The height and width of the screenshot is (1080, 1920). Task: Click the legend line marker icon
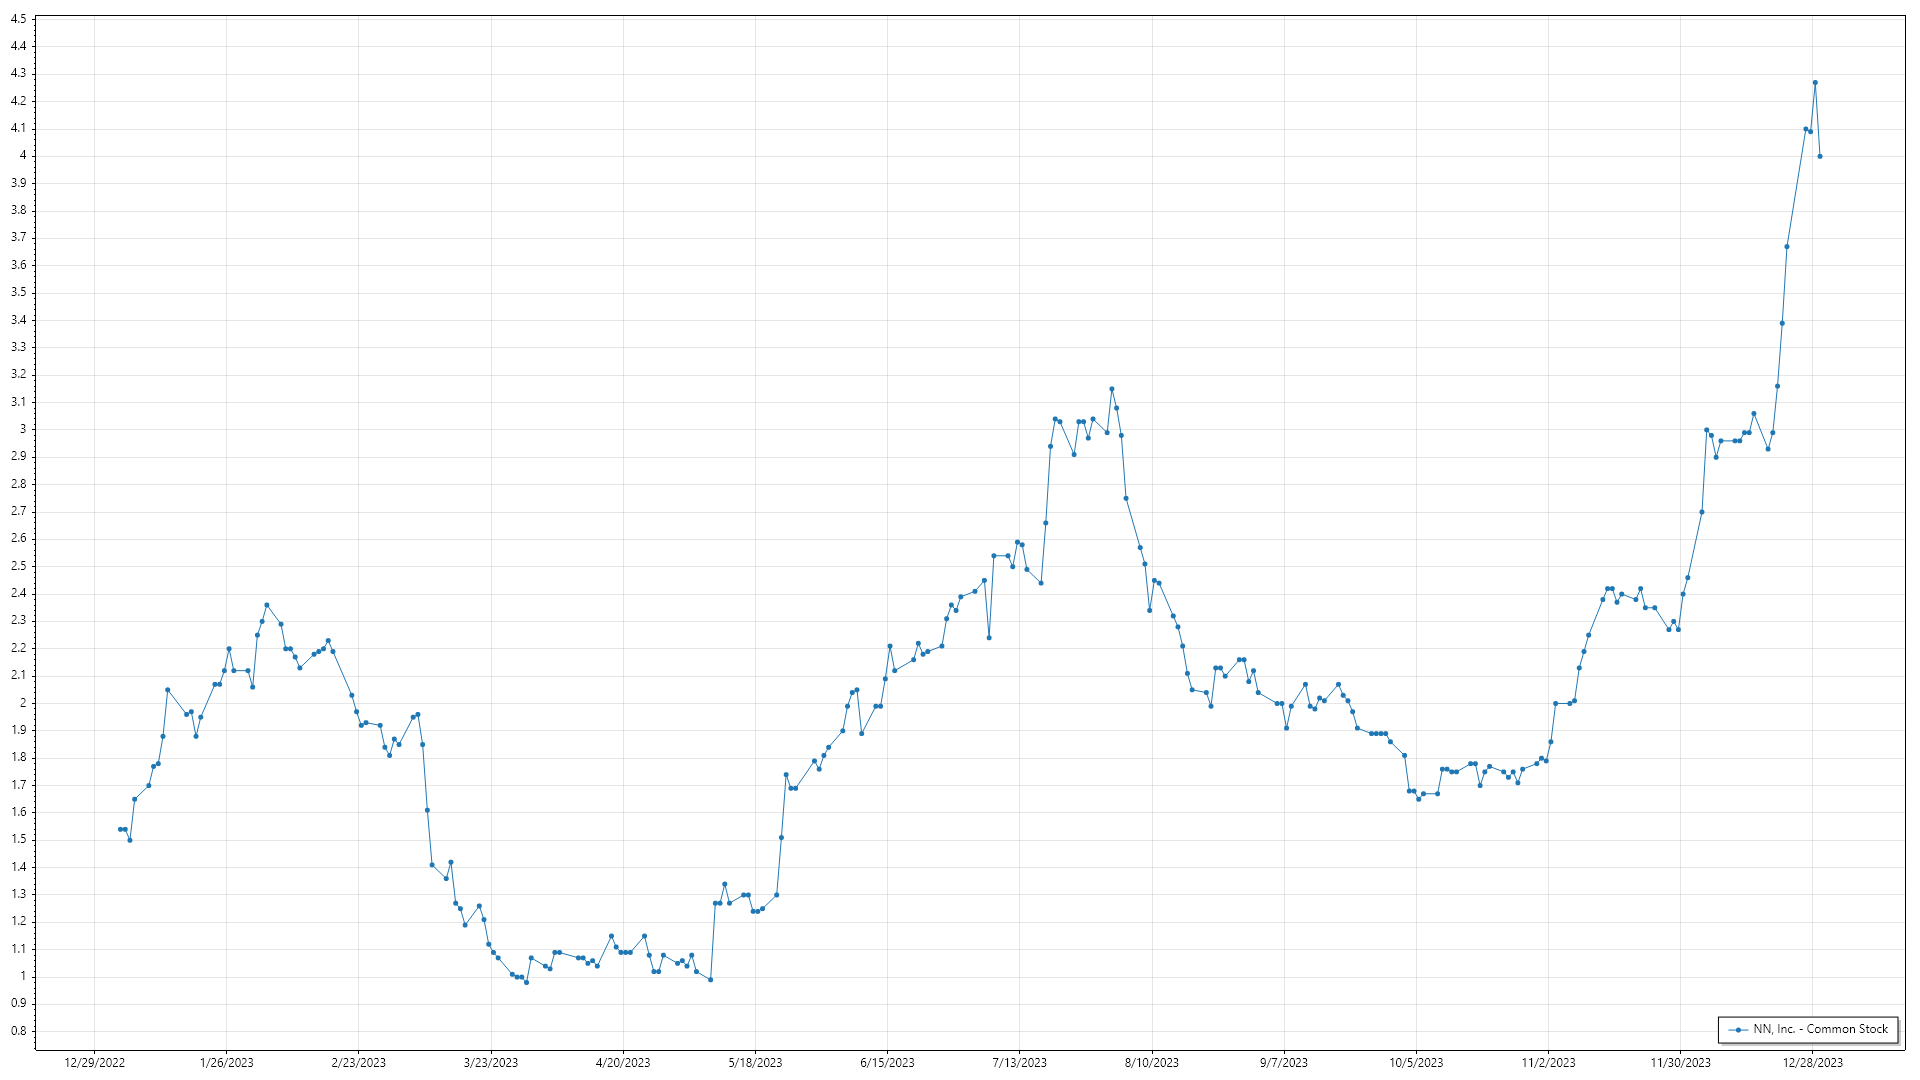pyautogui.click(x=1739, y=1030)
